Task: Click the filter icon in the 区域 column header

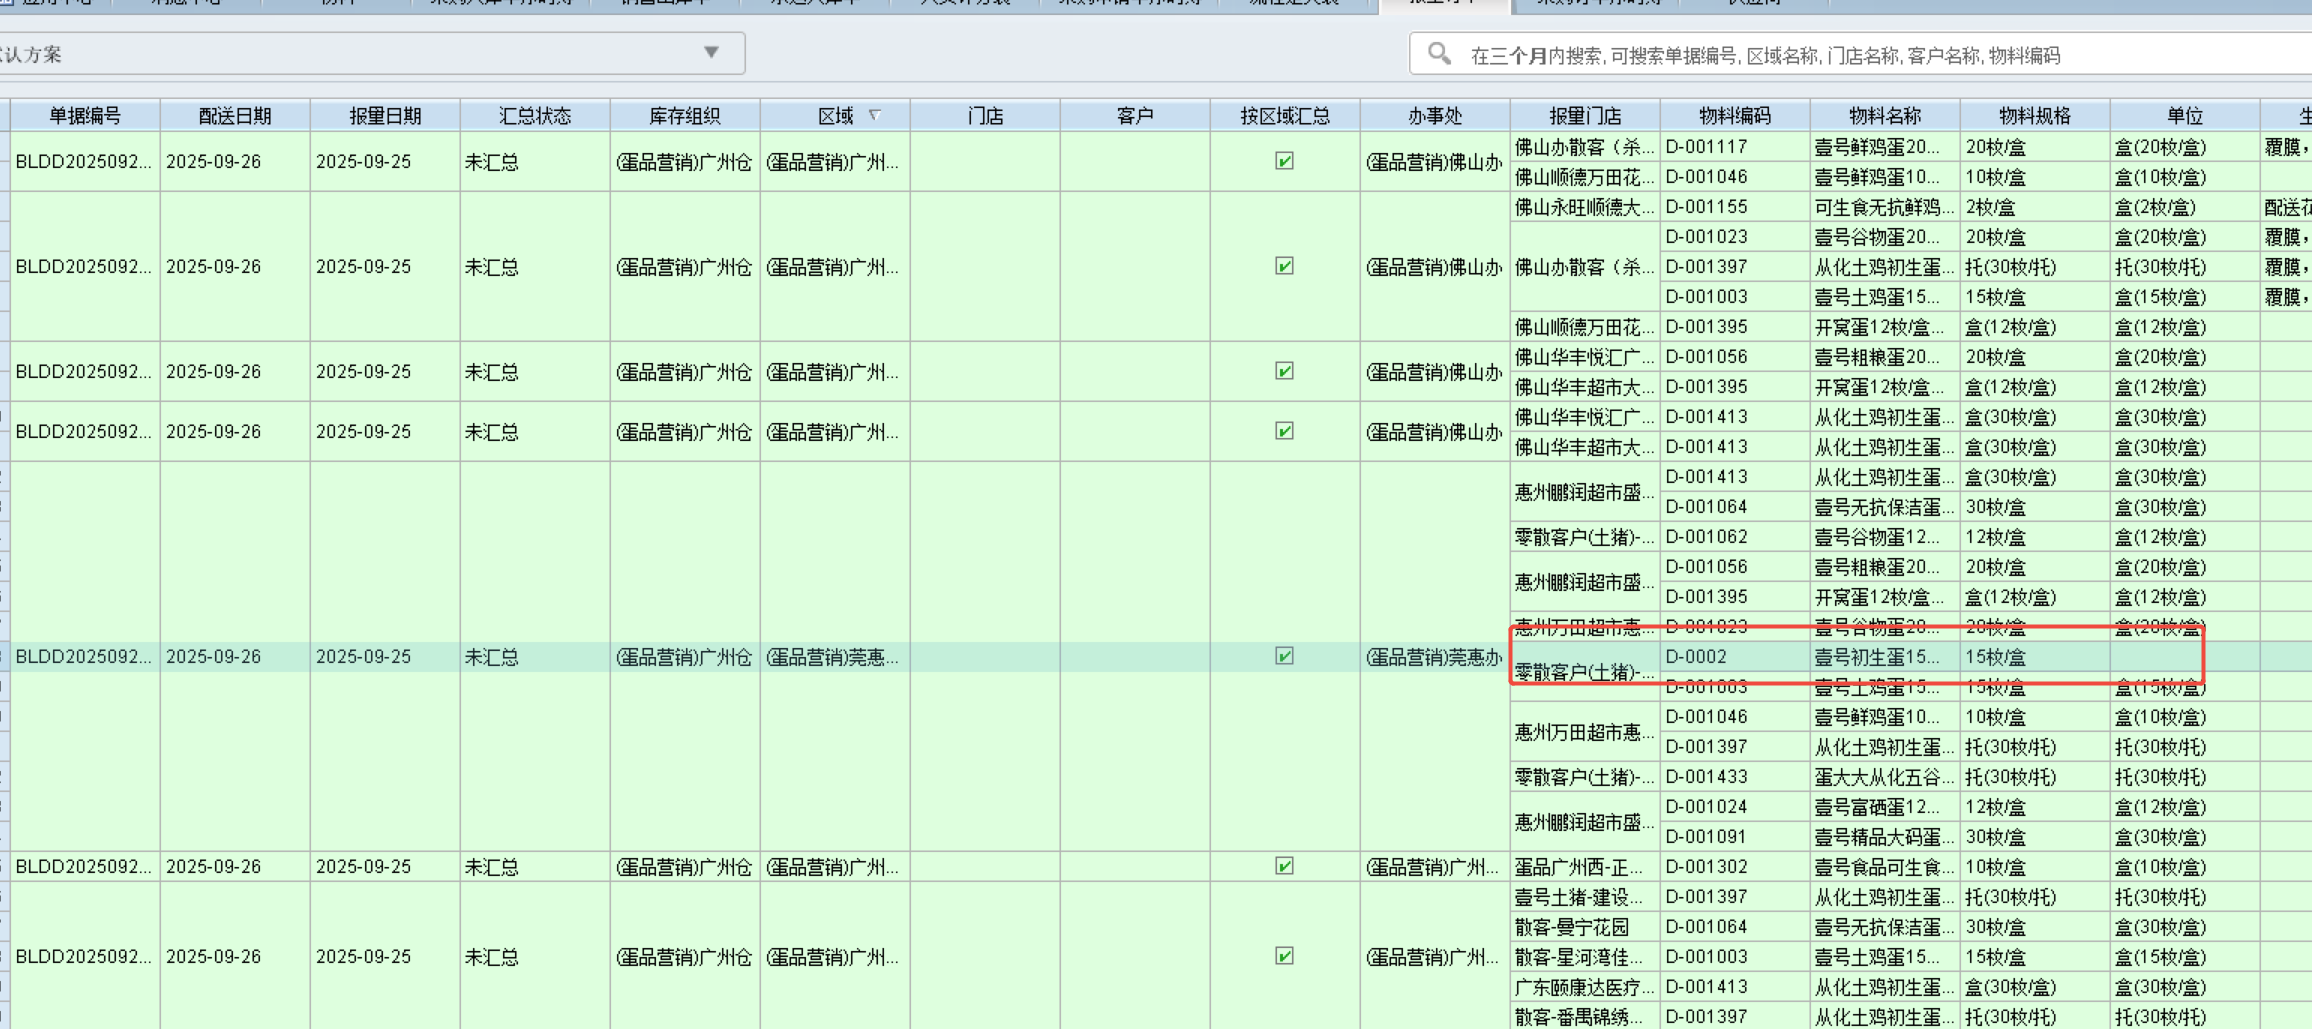Action: [875, 116]
